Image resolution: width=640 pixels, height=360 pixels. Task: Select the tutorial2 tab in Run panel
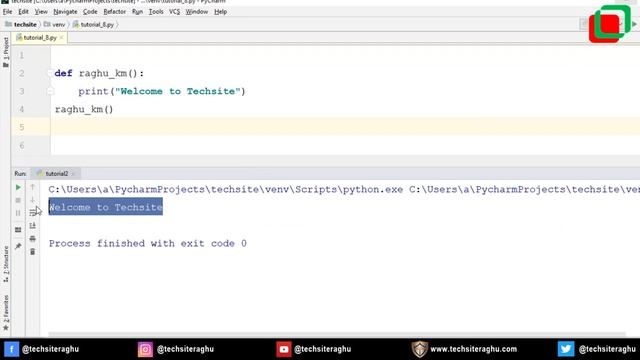(56, 174)
